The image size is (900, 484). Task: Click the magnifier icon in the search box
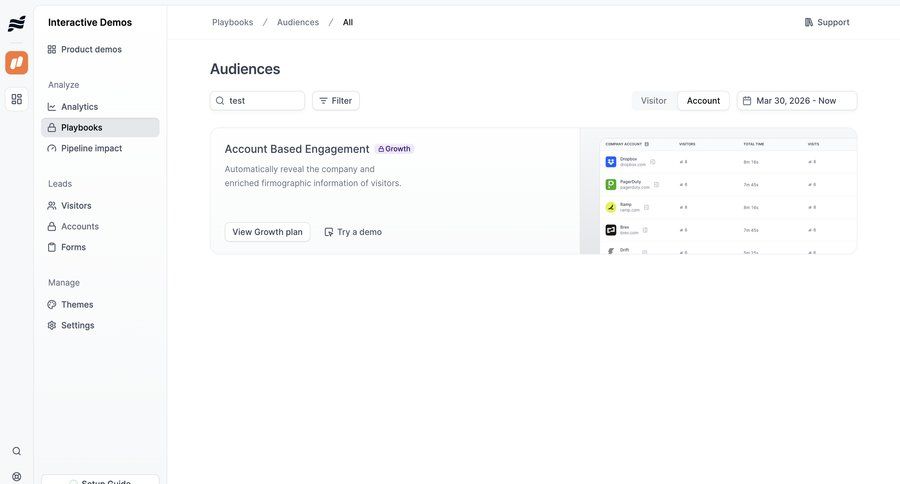point(220,100)
